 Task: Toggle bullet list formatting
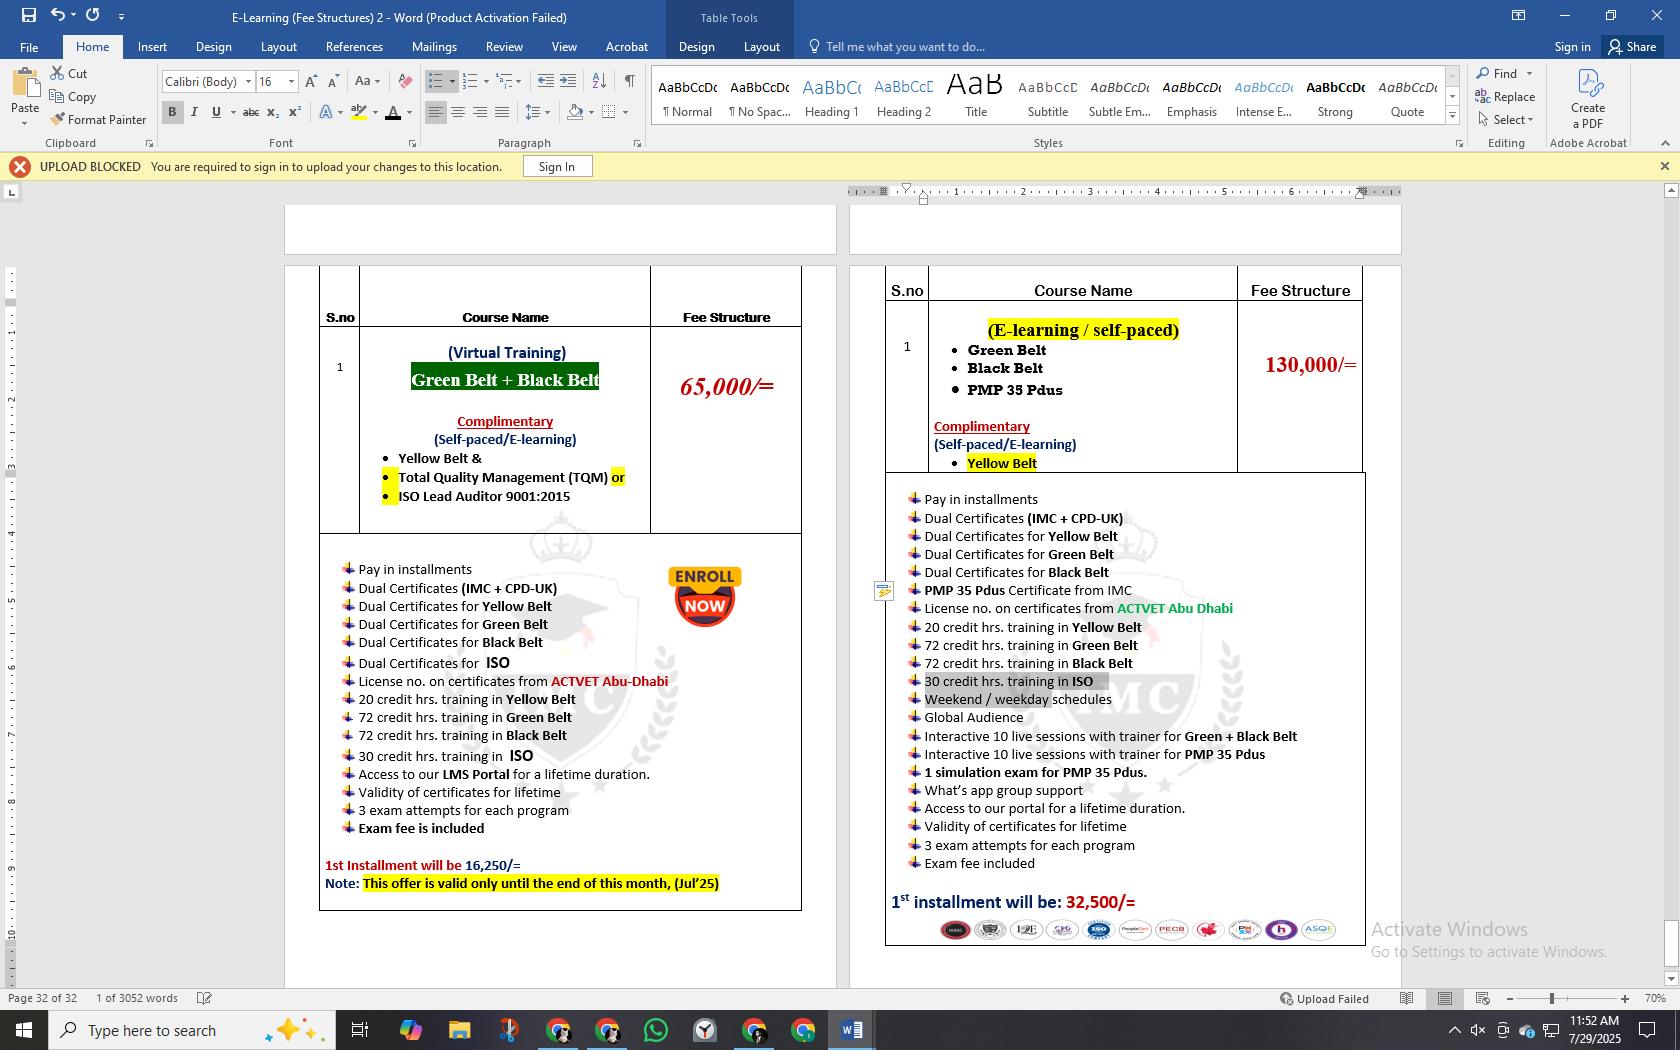(435, 81)
